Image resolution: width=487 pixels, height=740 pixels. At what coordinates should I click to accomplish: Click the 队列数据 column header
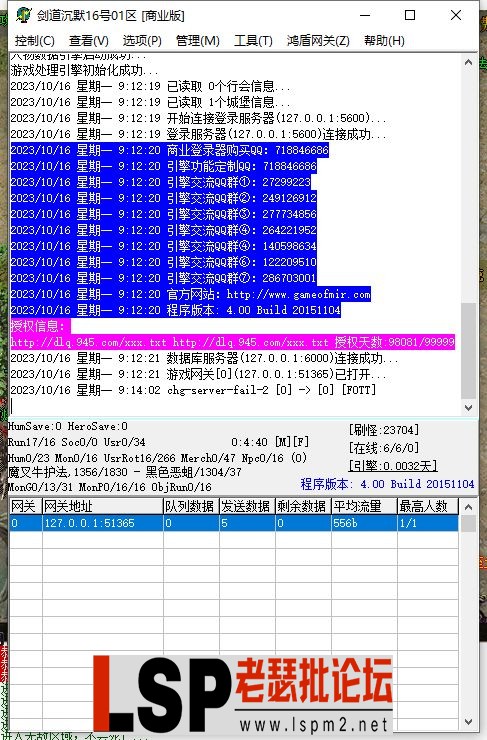point(191,506)
